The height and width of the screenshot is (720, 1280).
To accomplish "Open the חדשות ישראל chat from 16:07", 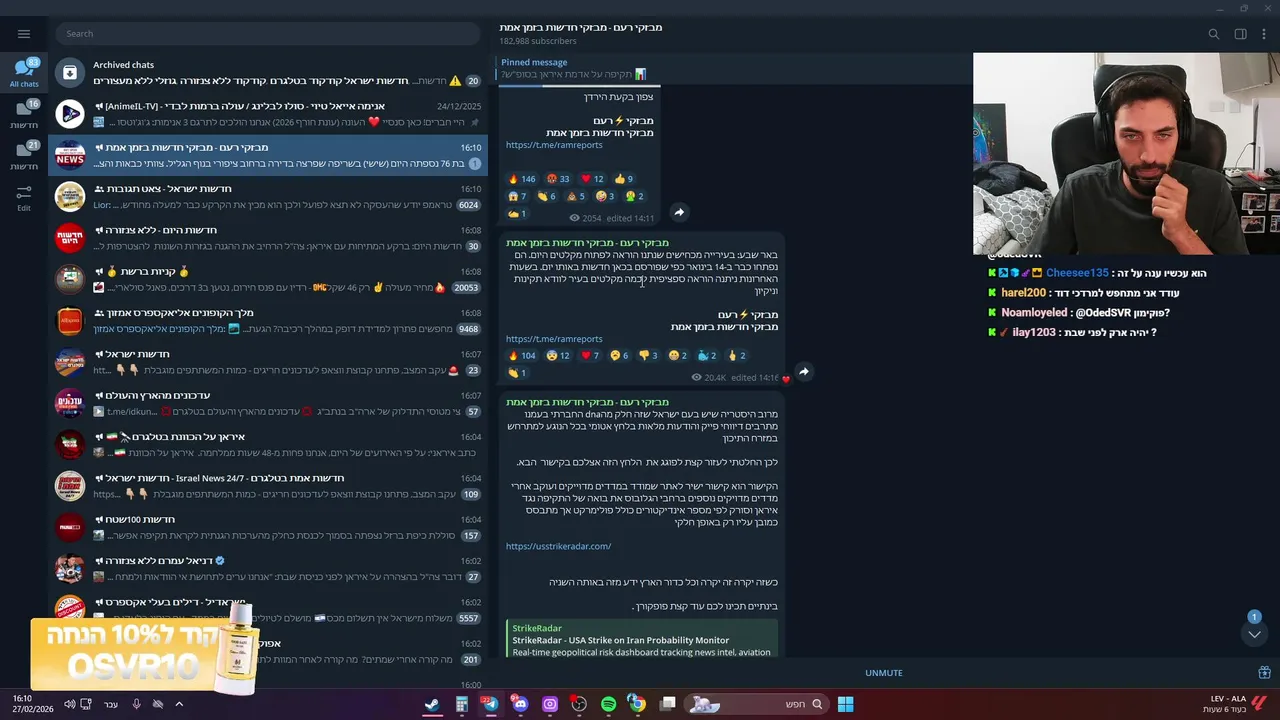I will (x=268, y=362).
